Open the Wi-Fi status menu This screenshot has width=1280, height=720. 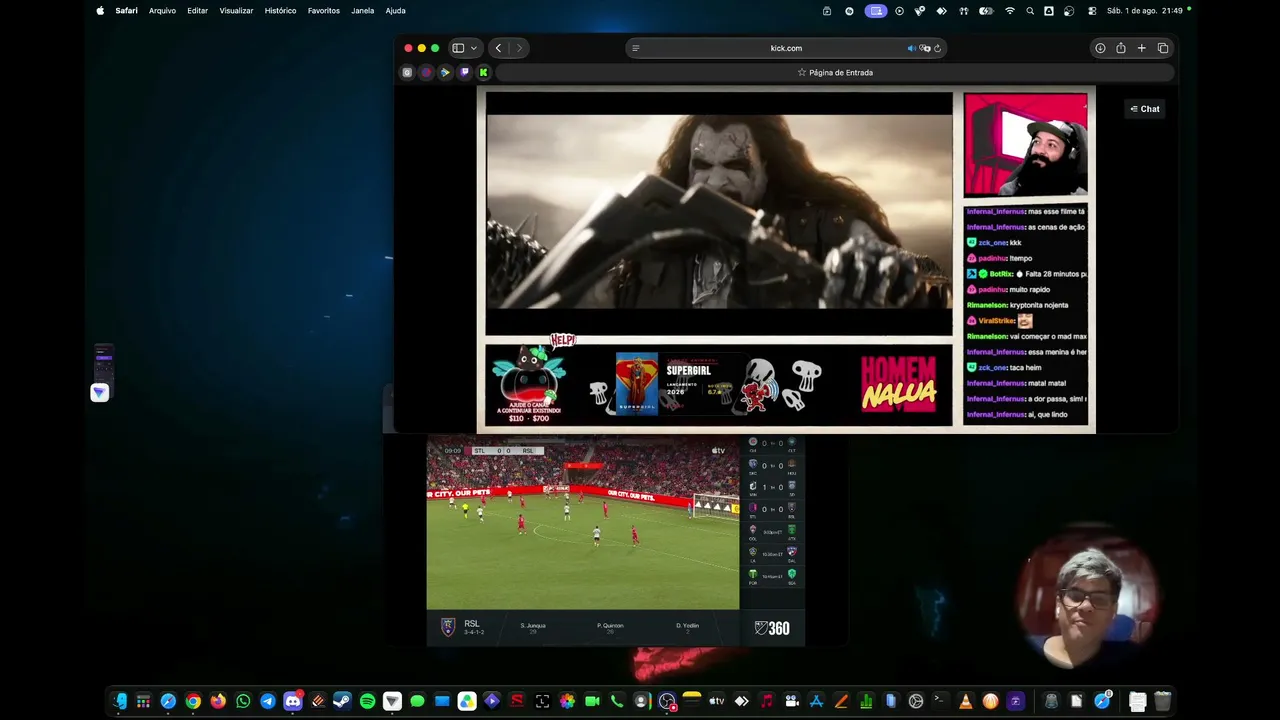(1010, 11)
